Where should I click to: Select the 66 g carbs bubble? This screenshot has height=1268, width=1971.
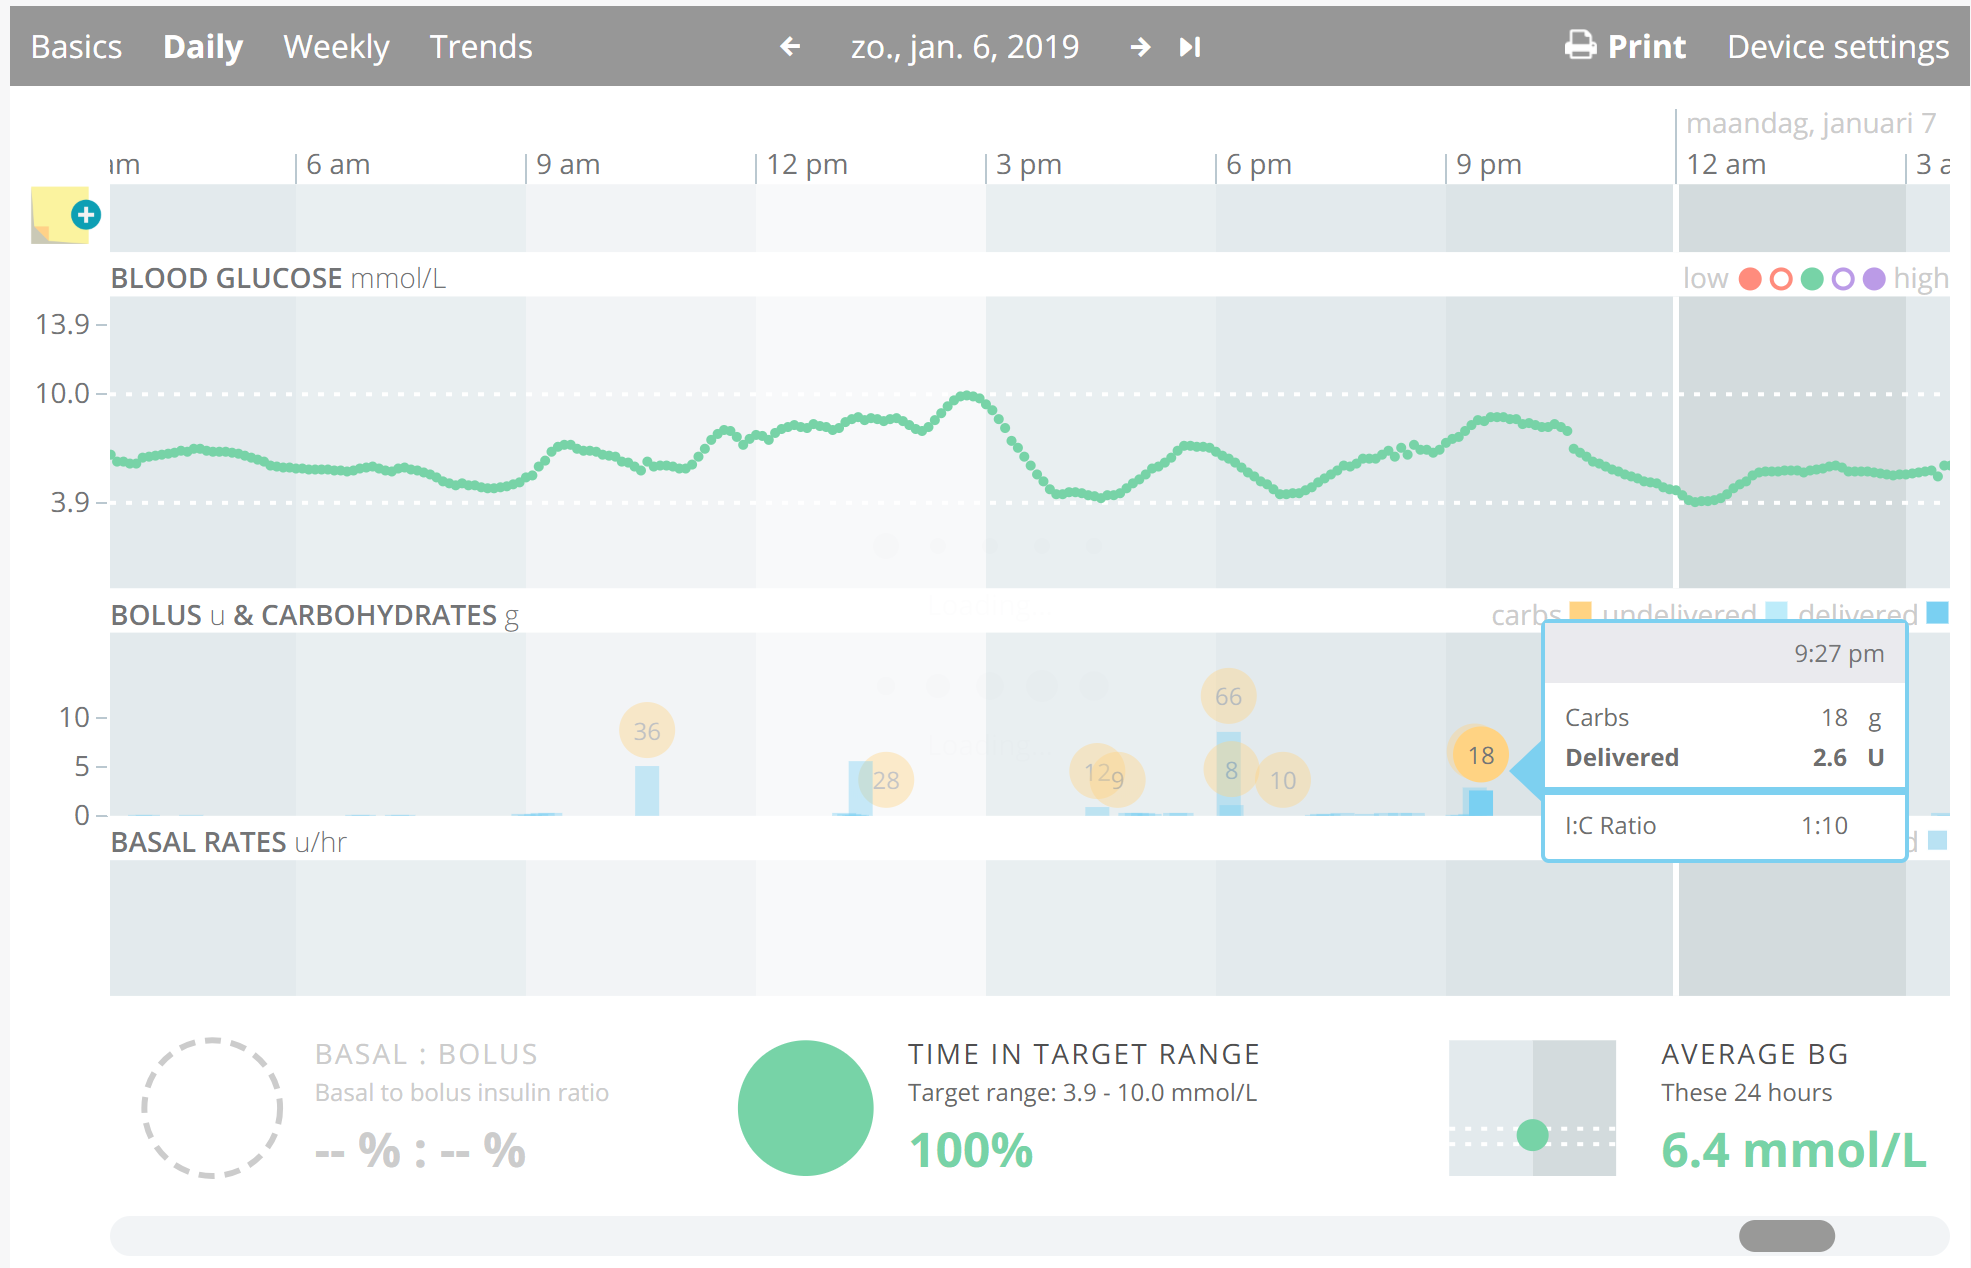click(x=1228, y=696)
